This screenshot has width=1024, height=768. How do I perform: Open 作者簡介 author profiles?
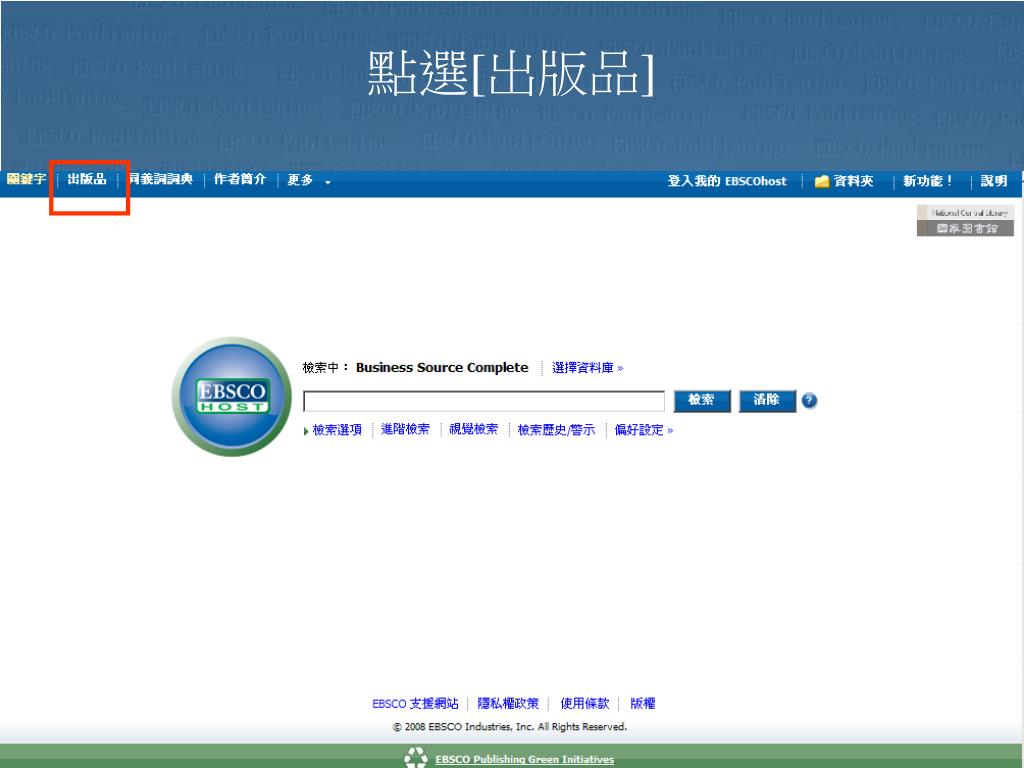[x=240, y=180]
